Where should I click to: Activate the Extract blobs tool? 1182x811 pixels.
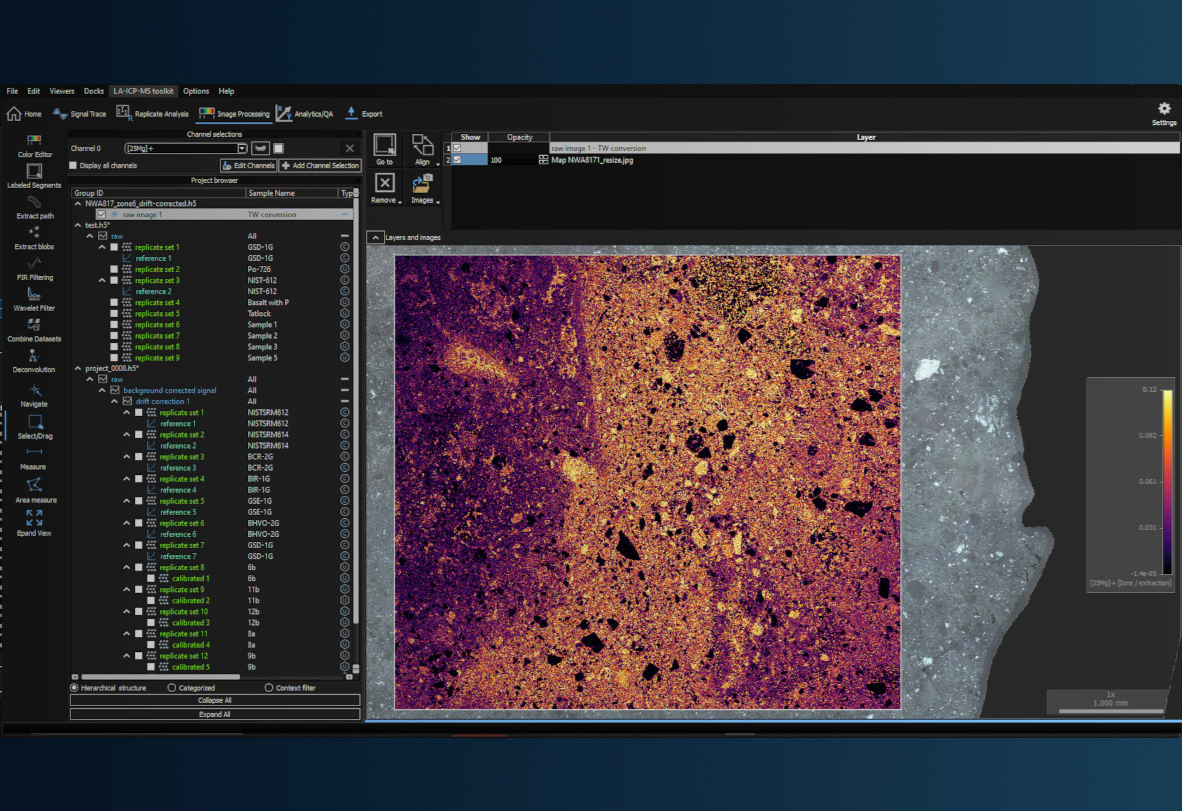tap(34, 238)
